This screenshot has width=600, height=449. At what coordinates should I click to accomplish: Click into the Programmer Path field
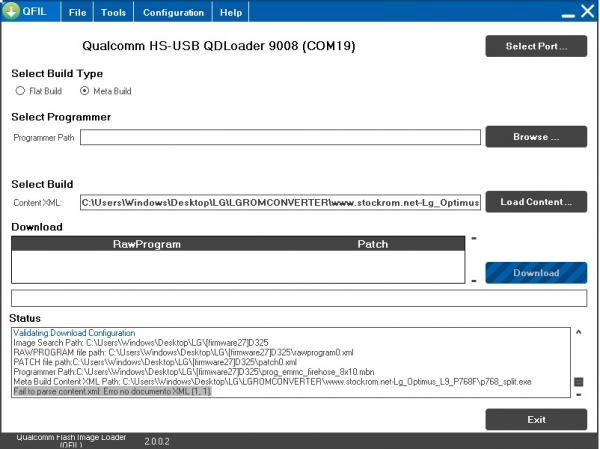tap(280, 137)
